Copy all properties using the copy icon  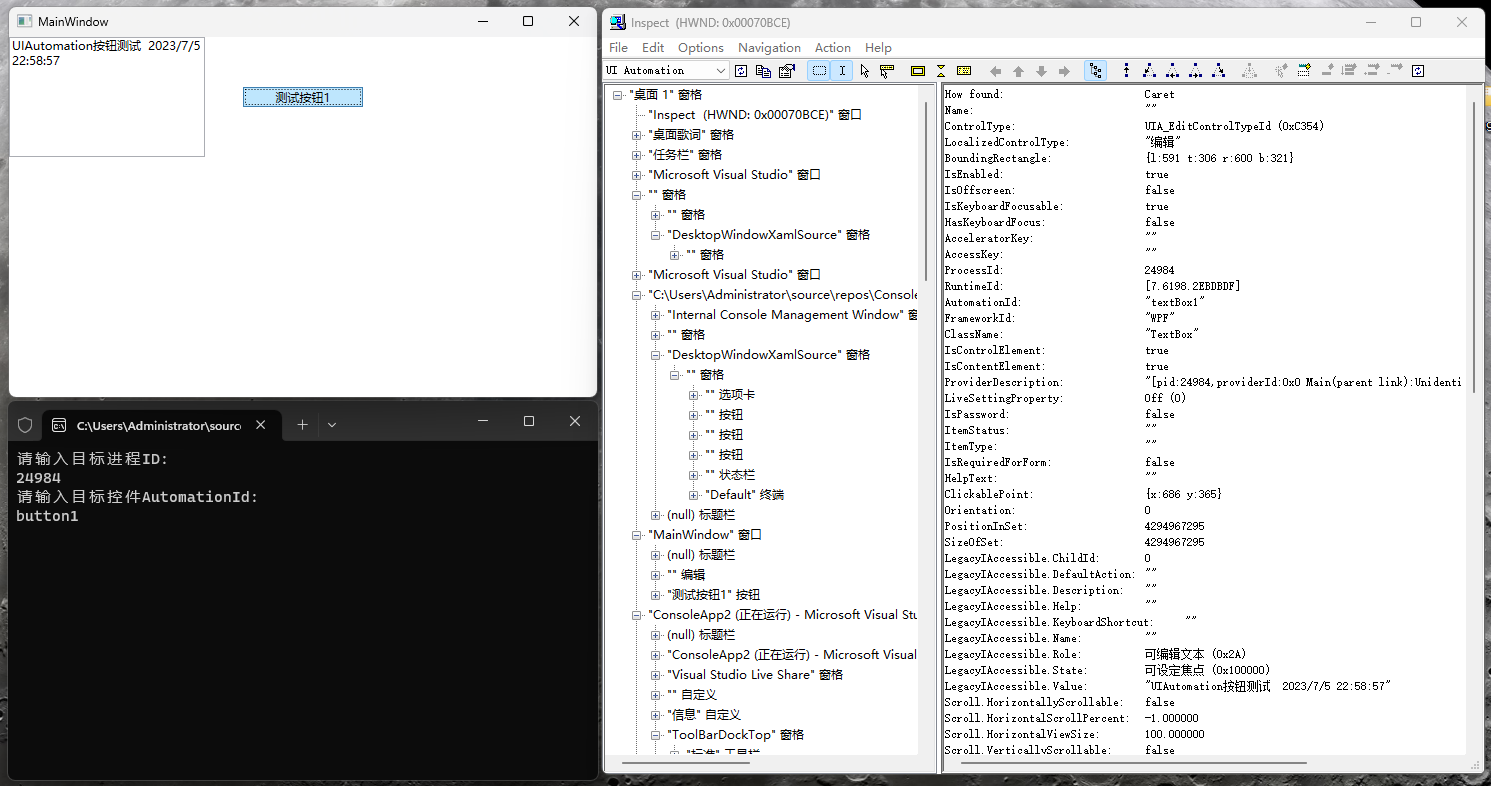764,70
